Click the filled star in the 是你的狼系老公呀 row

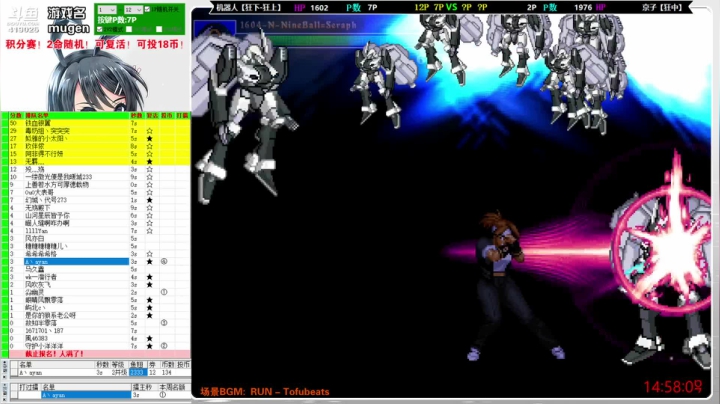pyautogui.click(x=149, y=315)
